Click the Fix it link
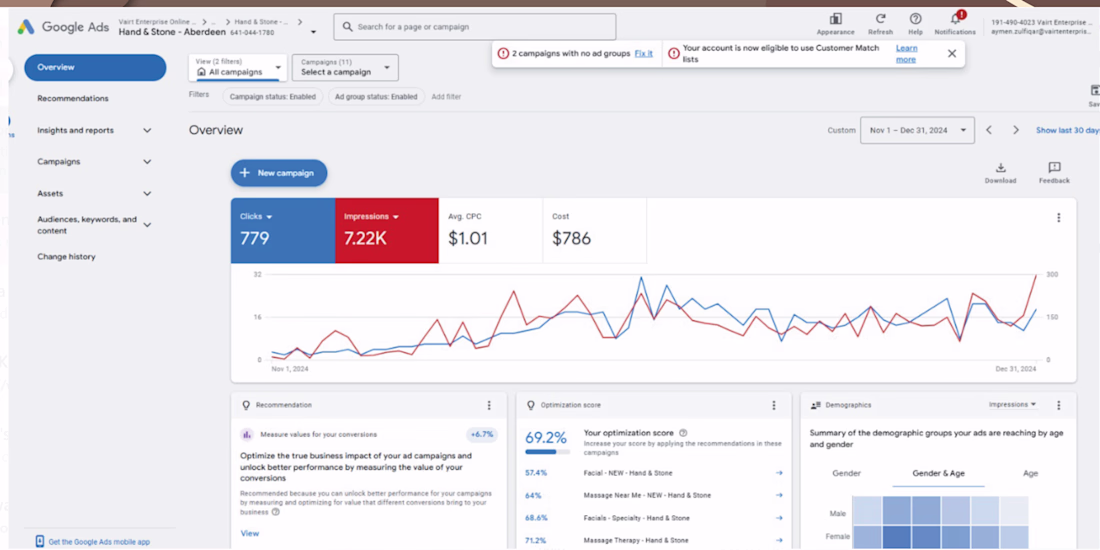1100x550 pixels. click(x=643, y=53)
